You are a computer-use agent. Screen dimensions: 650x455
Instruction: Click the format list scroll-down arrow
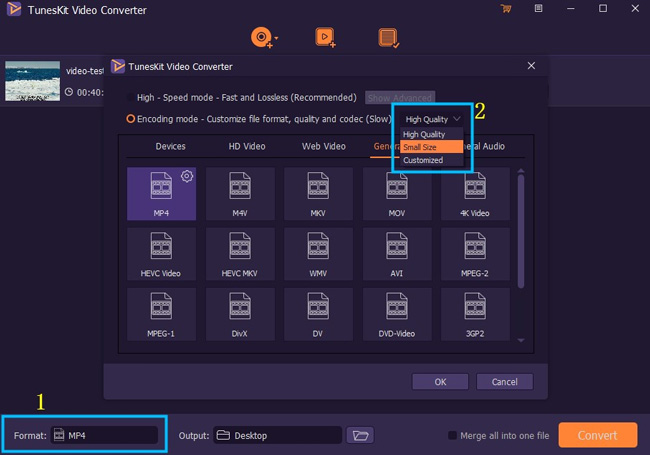521,340
